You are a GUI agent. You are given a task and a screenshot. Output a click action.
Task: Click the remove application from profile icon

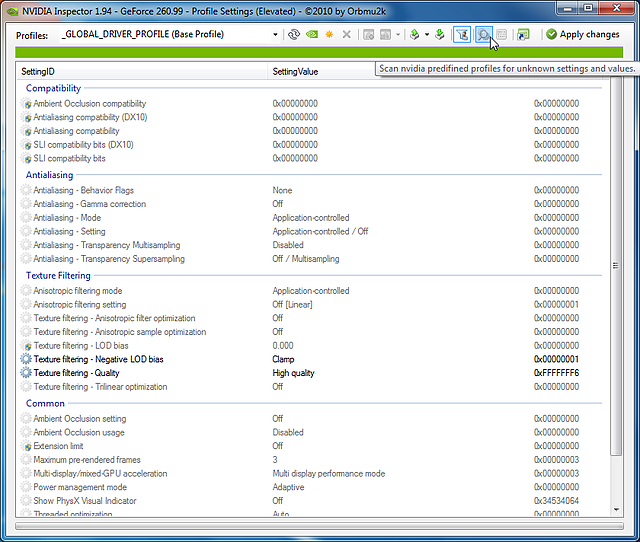tap(385, 35)
